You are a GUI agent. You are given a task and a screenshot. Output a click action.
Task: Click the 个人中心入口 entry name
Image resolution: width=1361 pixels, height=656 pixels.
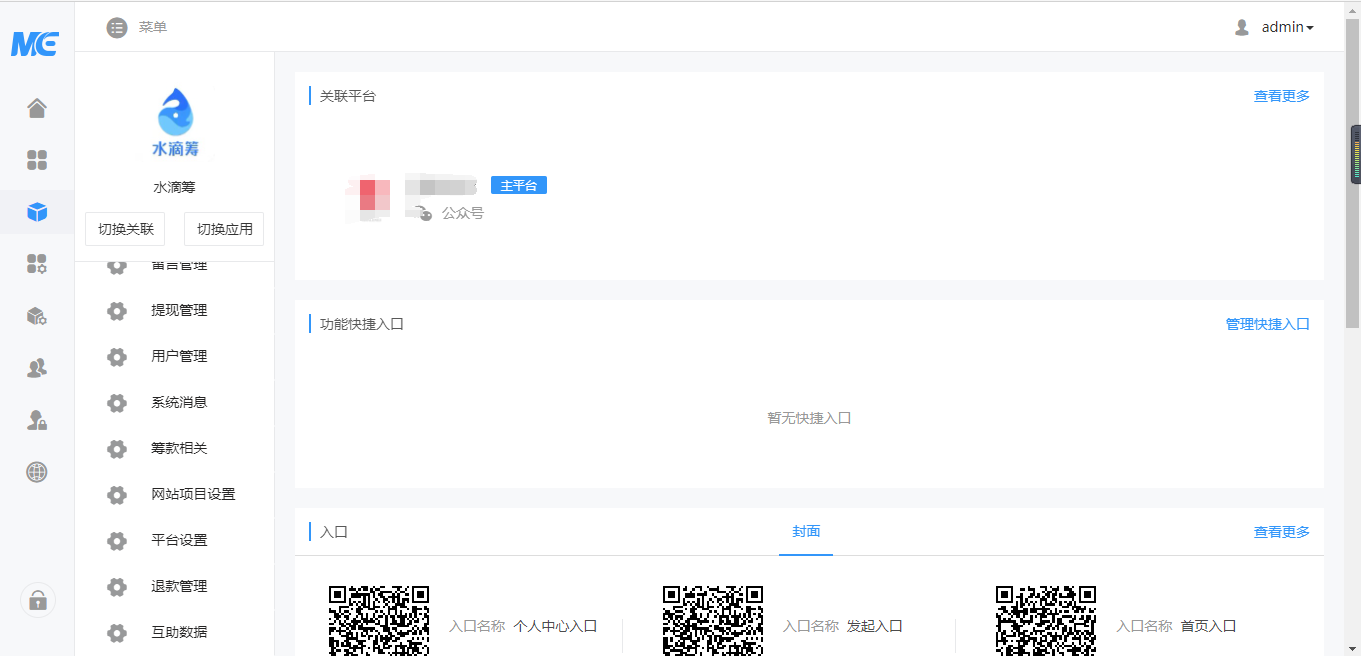pyautogui.click(x=555, y=626)
